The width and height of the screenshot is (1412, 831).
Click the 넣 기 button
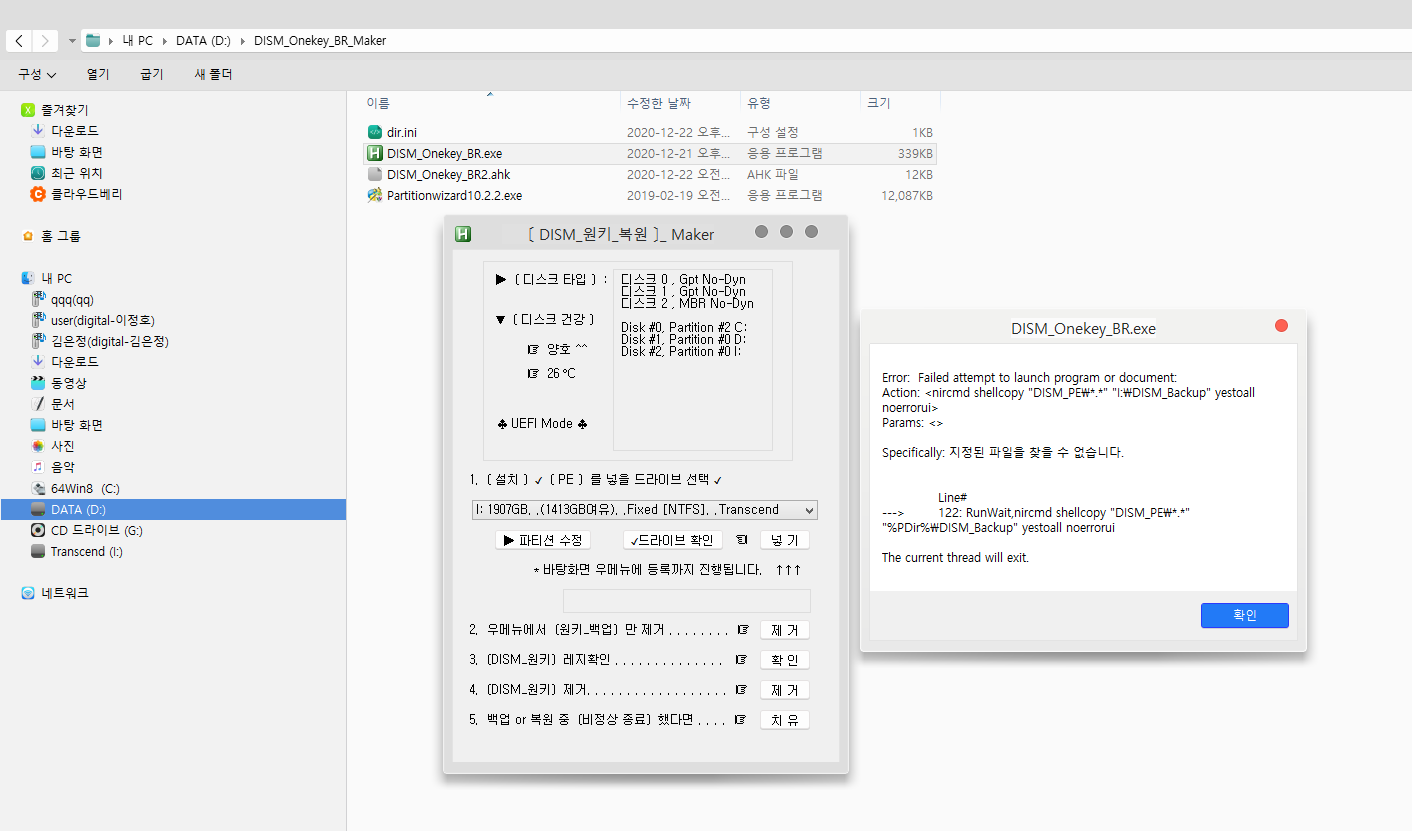(x=785, y=540)
